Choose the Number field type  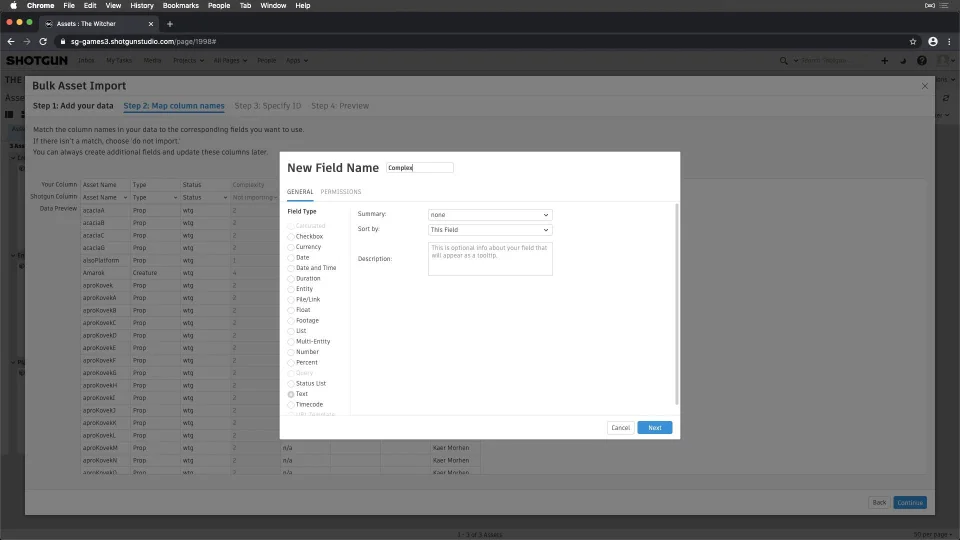[291, 352]
